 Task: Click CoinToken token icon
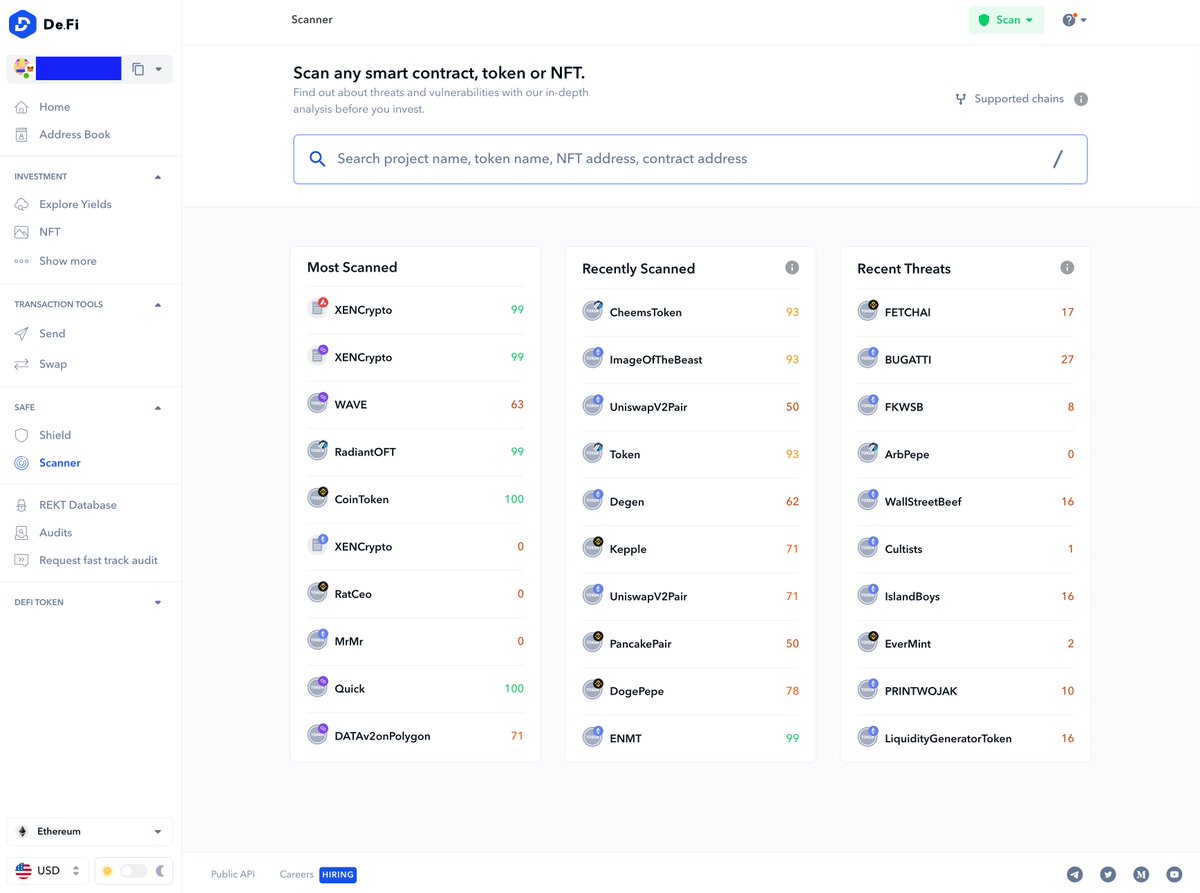coord(318,498)
